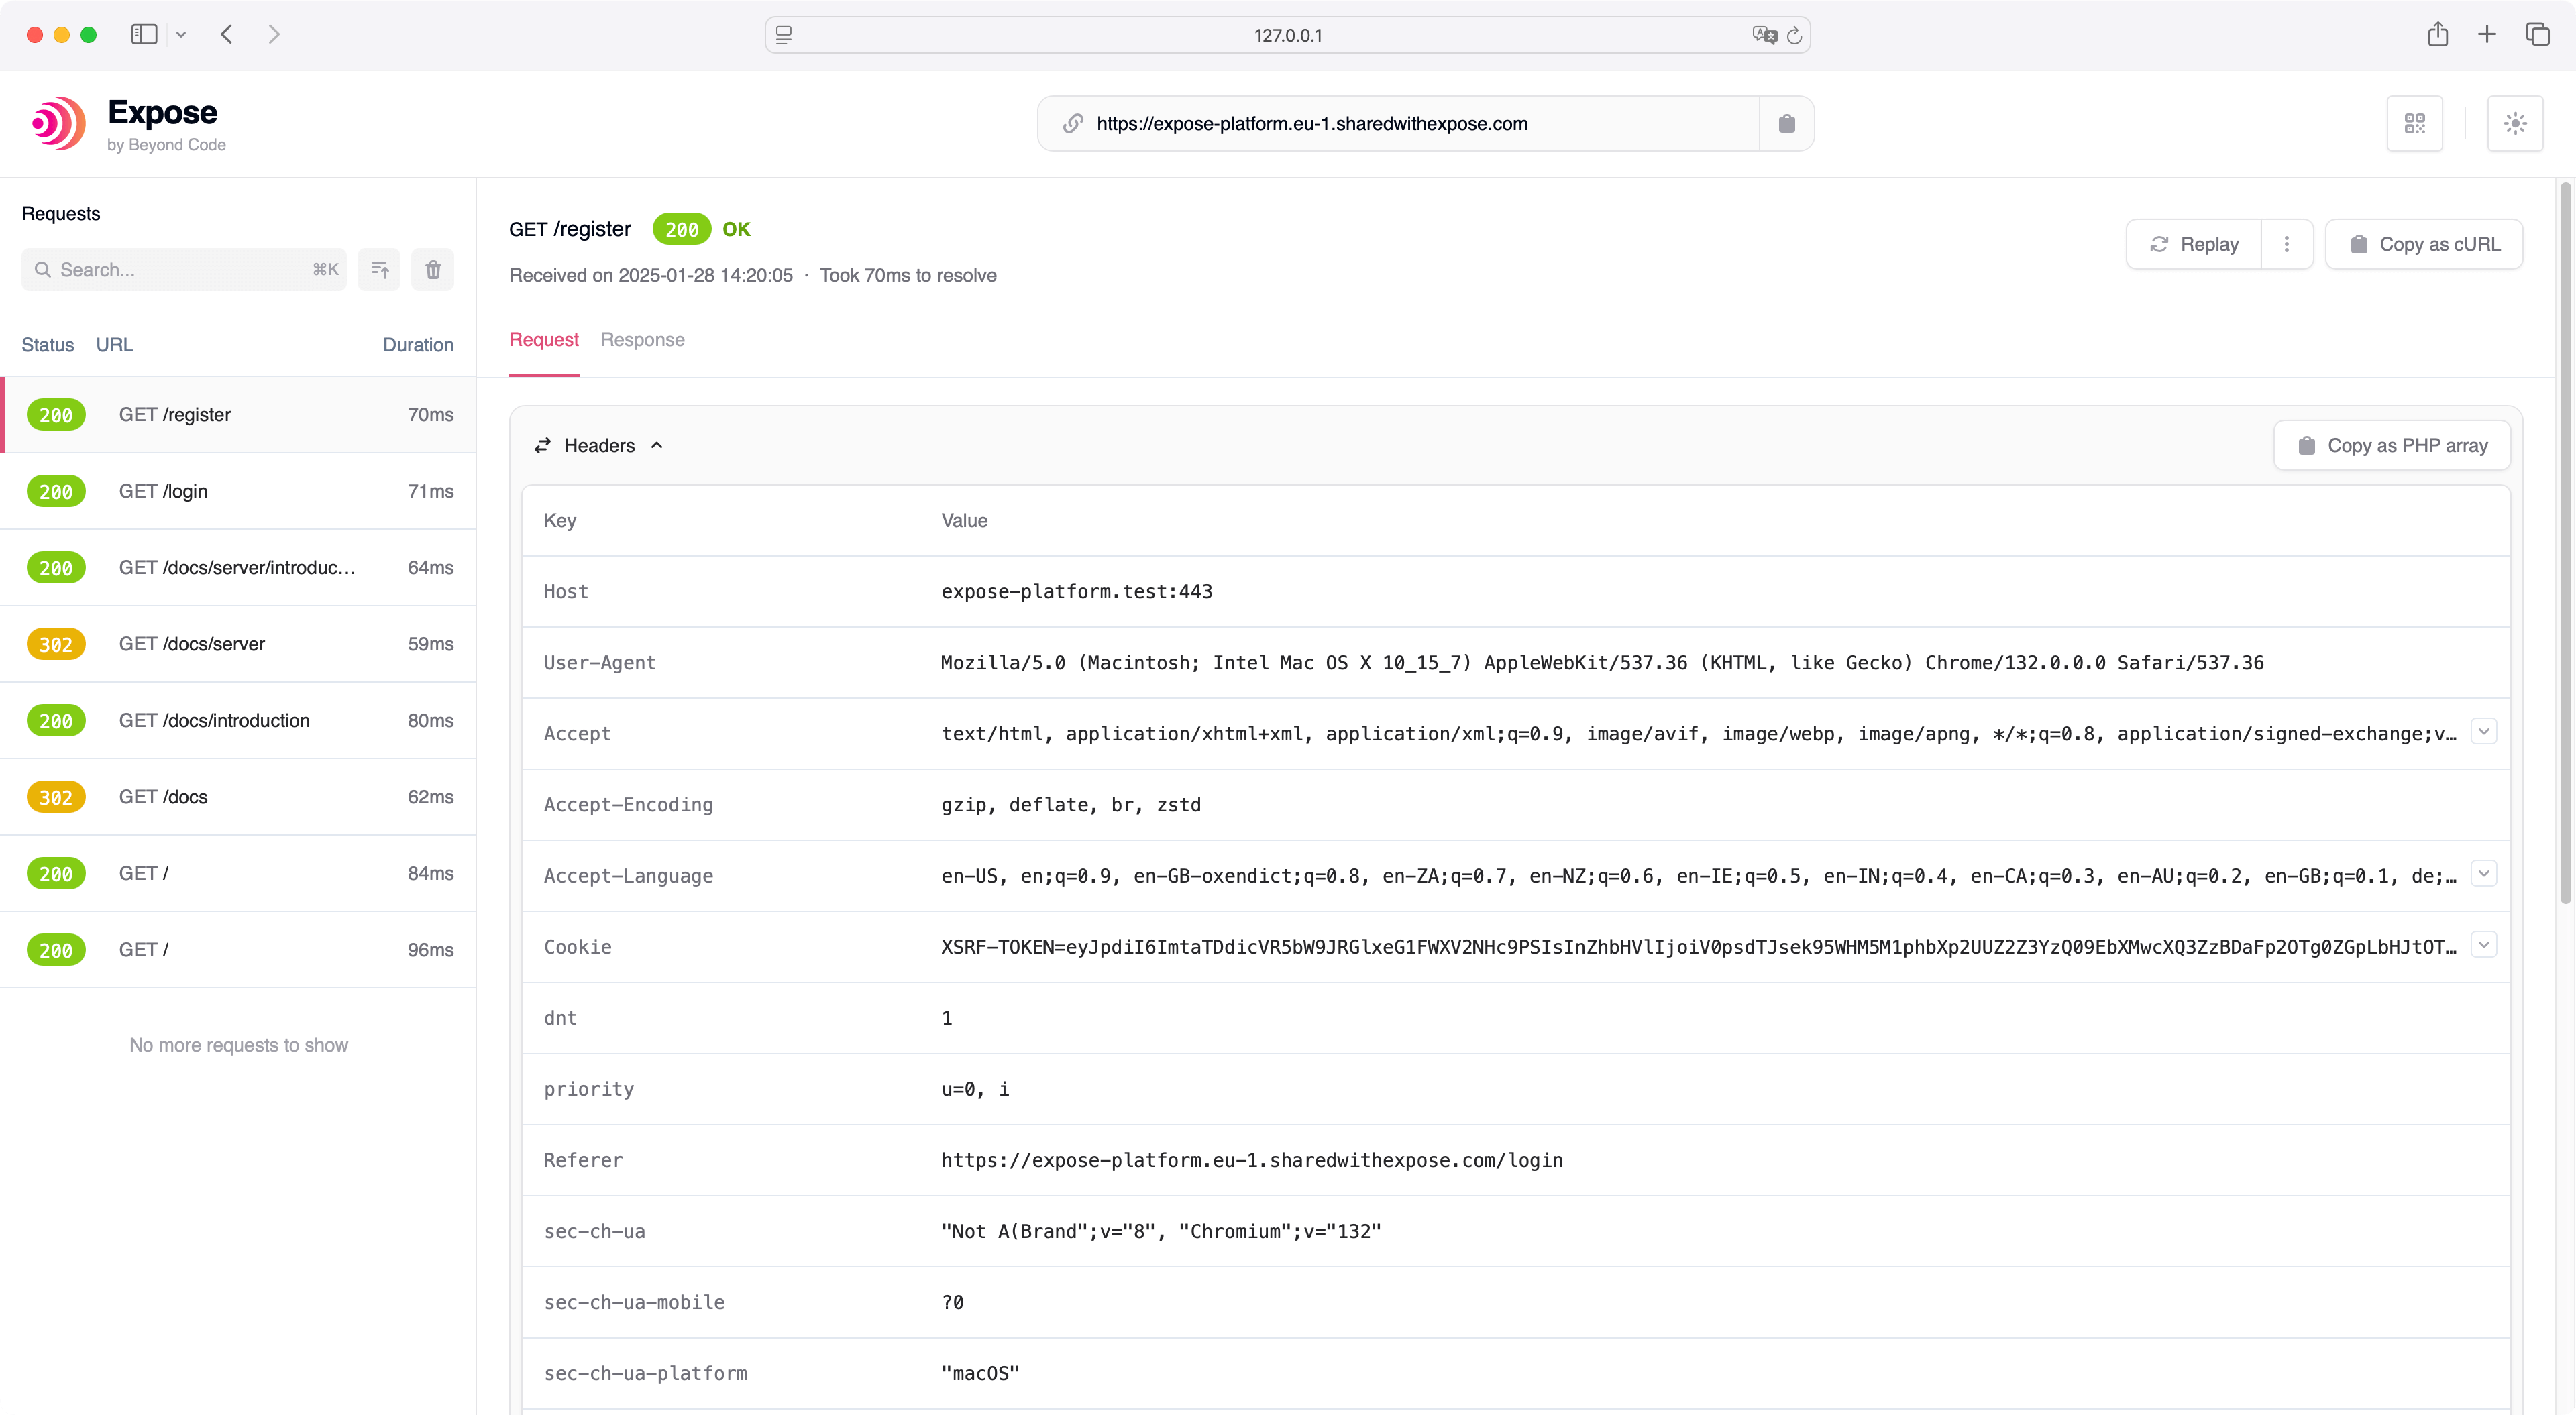The width and height of the screenshot is (2576, 1415).
Task: Click the expose-platform shared URL field
Action: (1398, 123)
